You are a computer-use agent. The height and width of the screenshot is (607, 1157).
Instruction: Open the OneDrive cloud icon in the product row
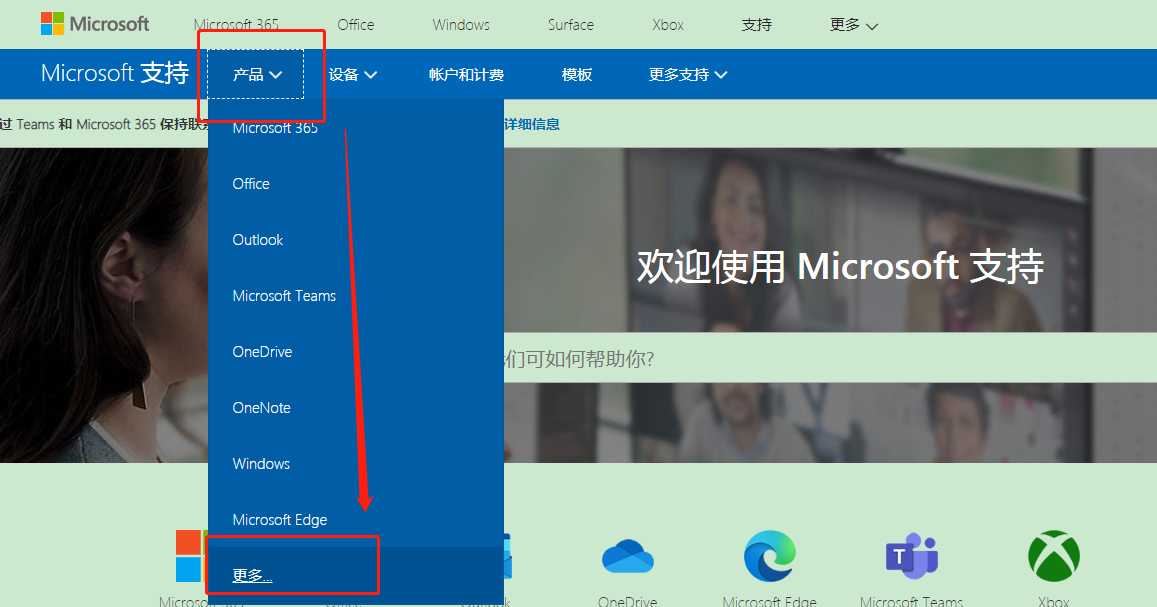click(627, 557)
